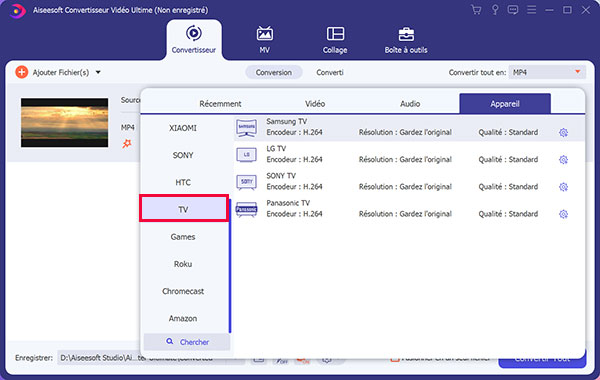Click the SONY TV icon
The width and height of the screenshot is (600, 380).
tap(246, 182)
